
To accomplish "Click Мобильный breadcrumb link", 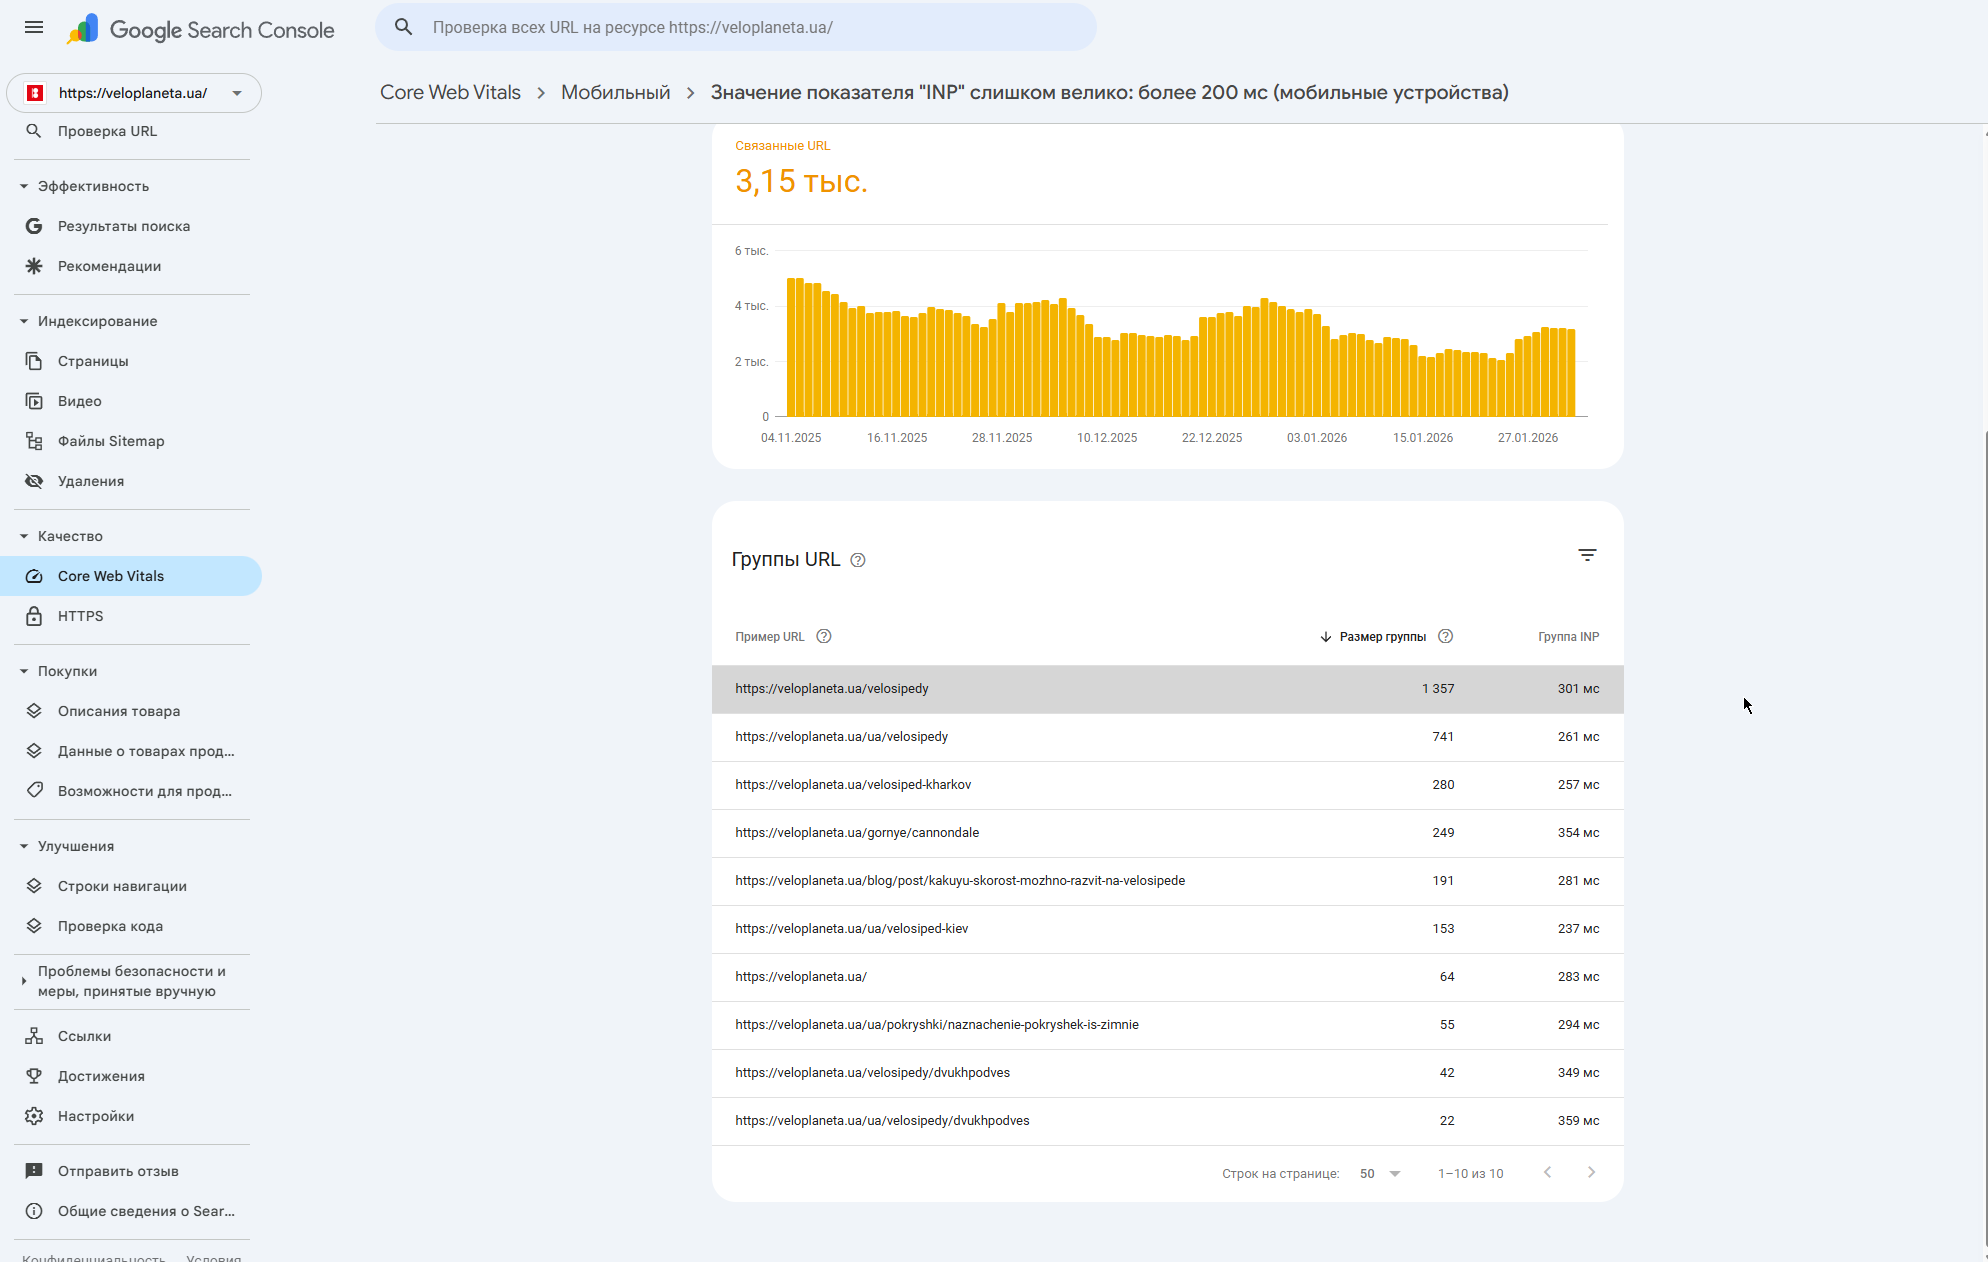I will 615,93.
